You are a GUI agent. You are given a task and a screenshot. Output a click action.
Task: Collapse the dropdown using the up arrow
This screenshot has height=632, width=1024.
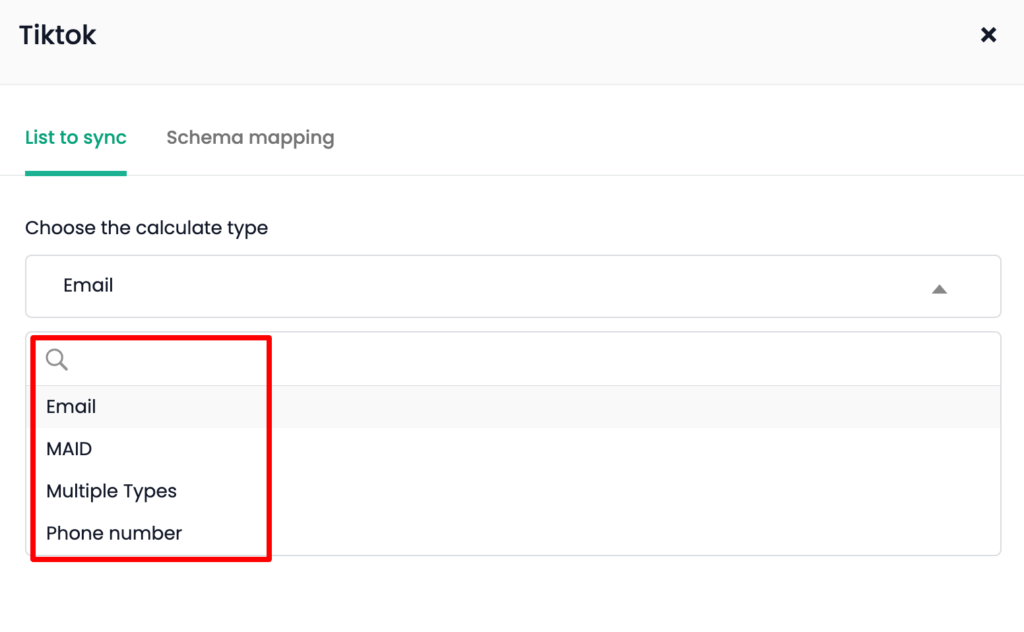pyautogui.click(x=939, y=289)
